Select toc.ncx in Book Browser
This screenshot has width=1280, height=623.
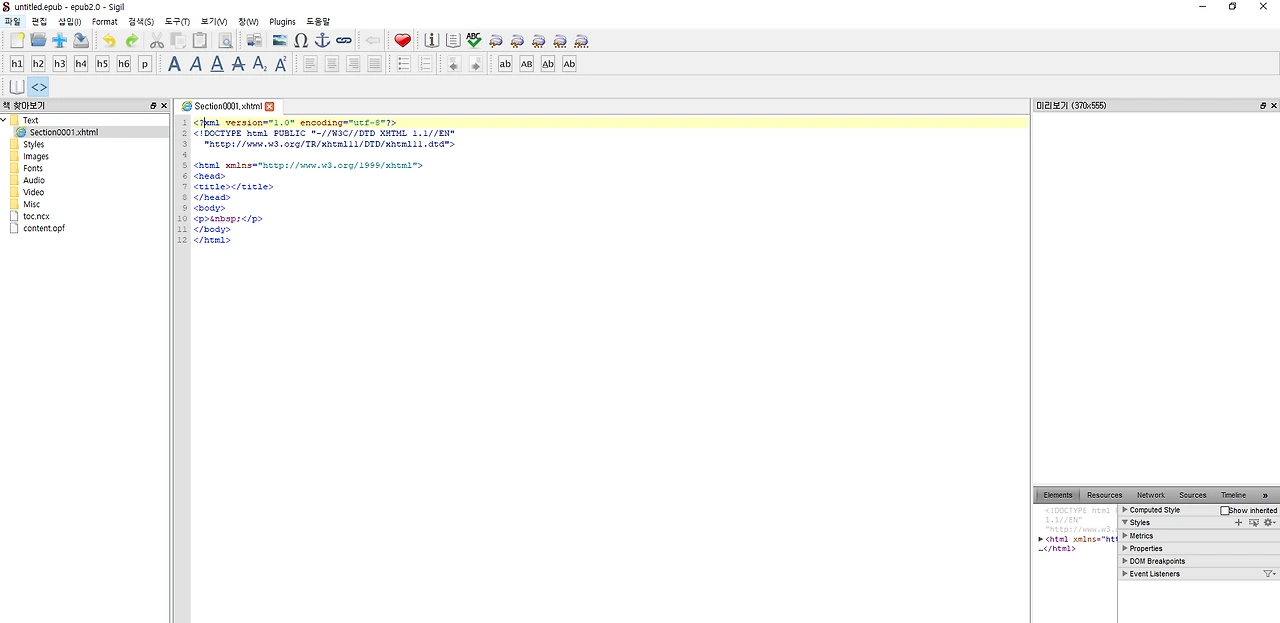(36, 216)
